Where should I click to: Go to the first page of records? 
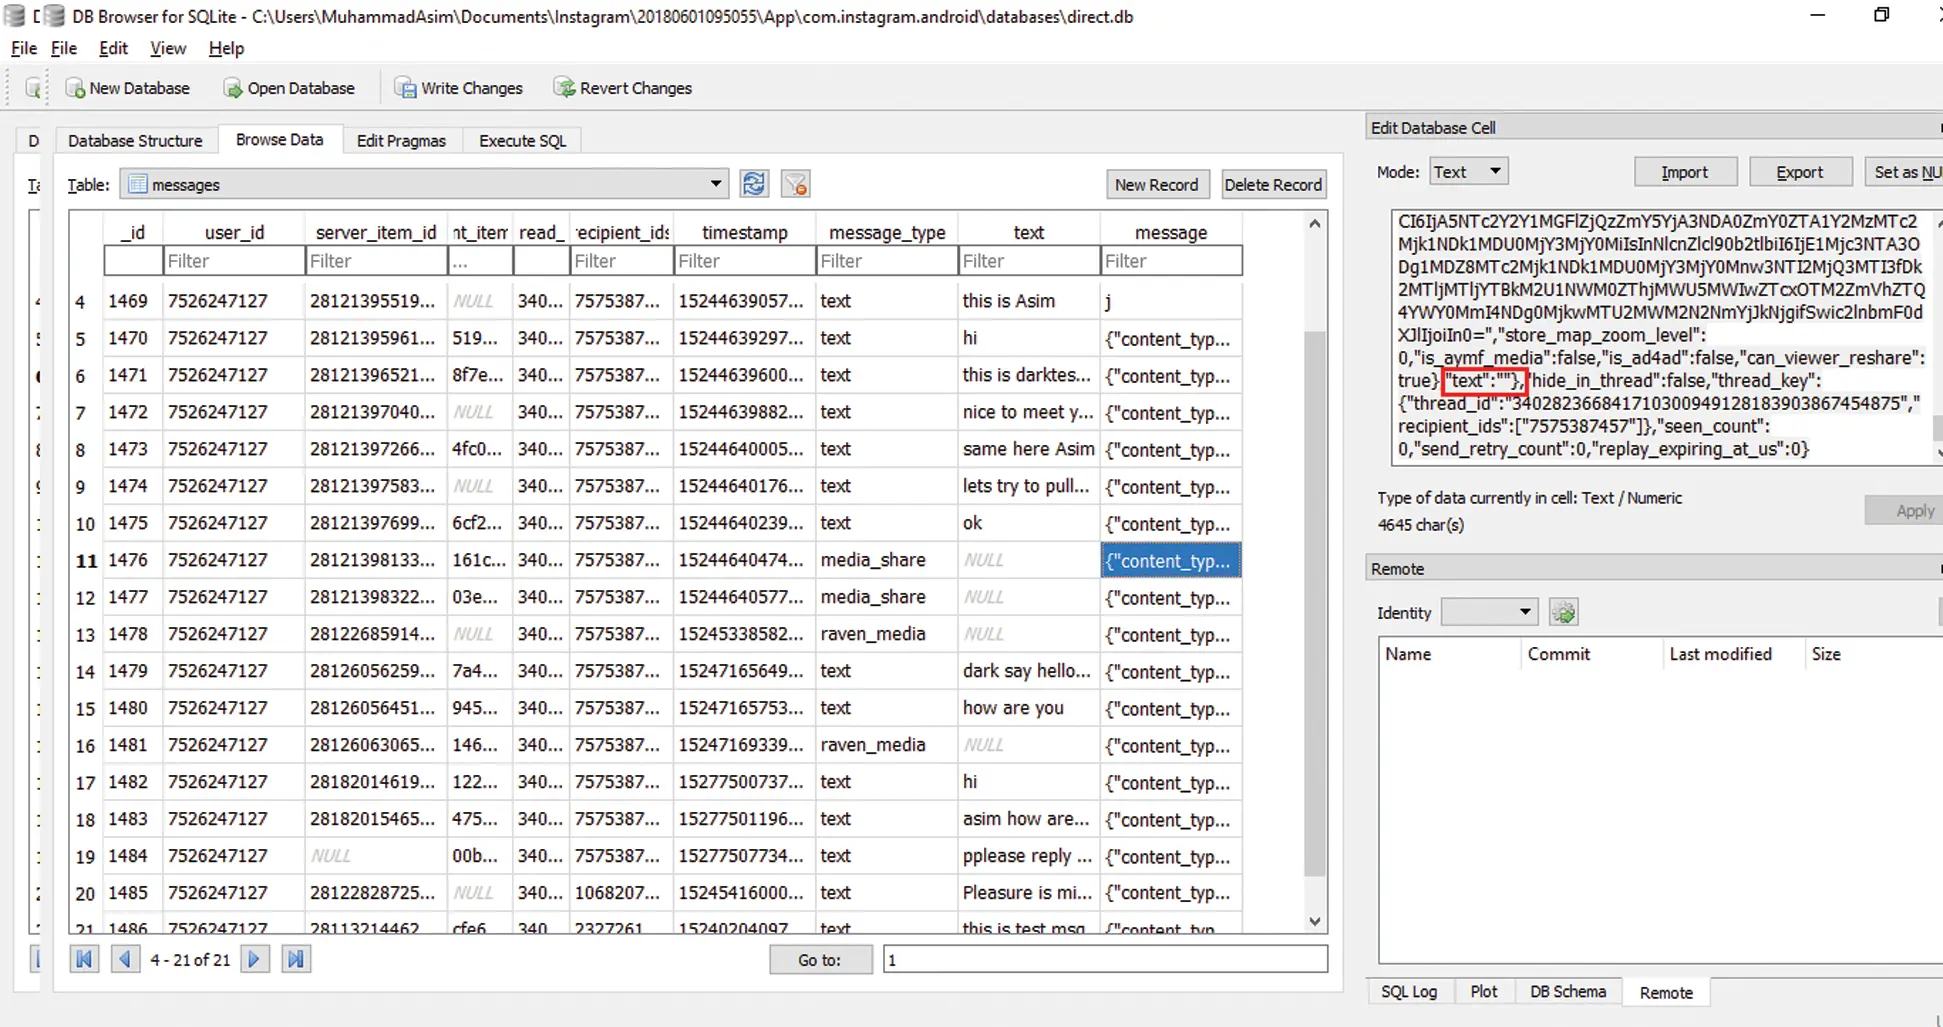click(84, 959)
